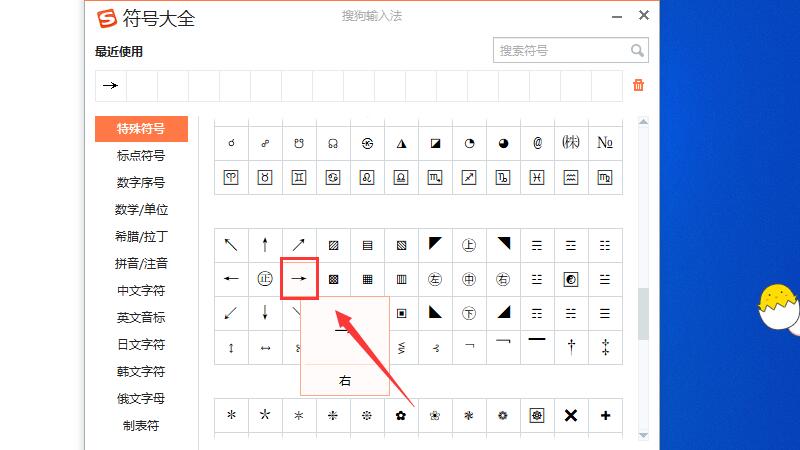Reuse the recent → symbol under 最近使用

[x=110, y=85]
